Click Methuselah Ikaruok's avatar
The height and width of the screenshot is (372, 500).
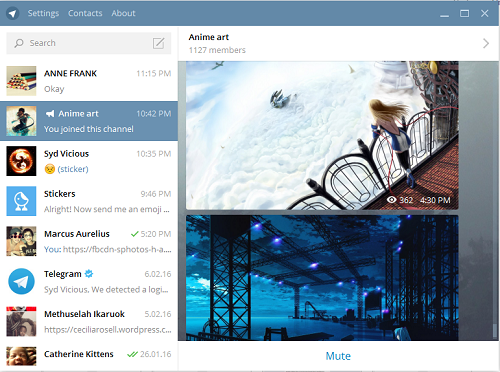(x=21, y=321)
